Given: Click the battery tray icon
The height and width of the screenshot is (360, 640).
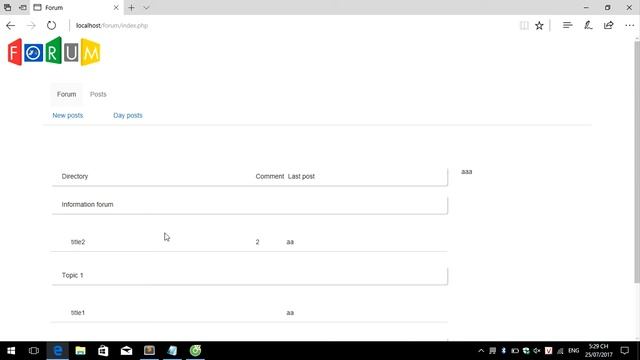Looking at the screenshot, I should point(515,351).
